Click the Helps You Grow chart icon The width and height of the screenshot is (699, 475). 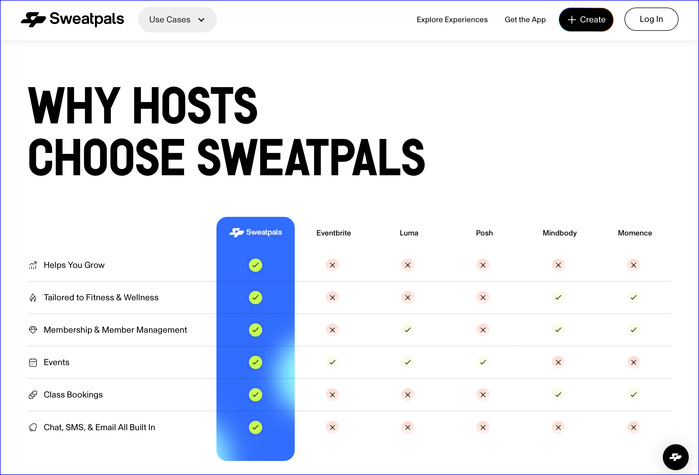pos(33,266)
